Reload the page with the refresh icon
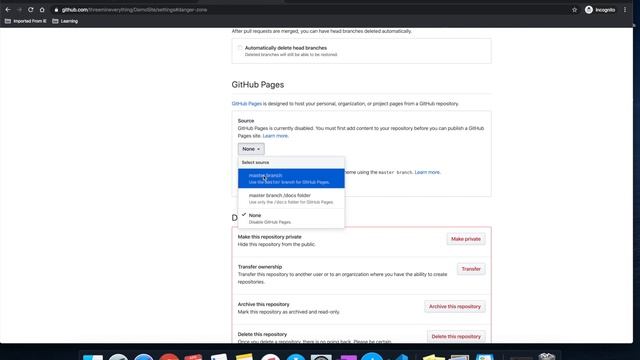 pos(31,10)
